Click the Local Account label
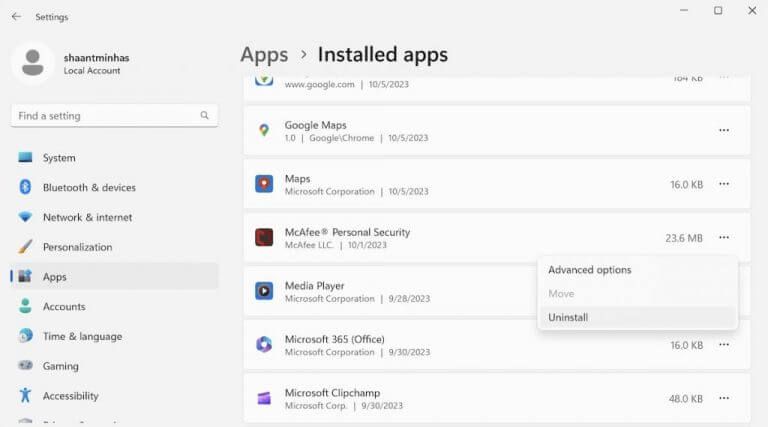 click(92, 71)
